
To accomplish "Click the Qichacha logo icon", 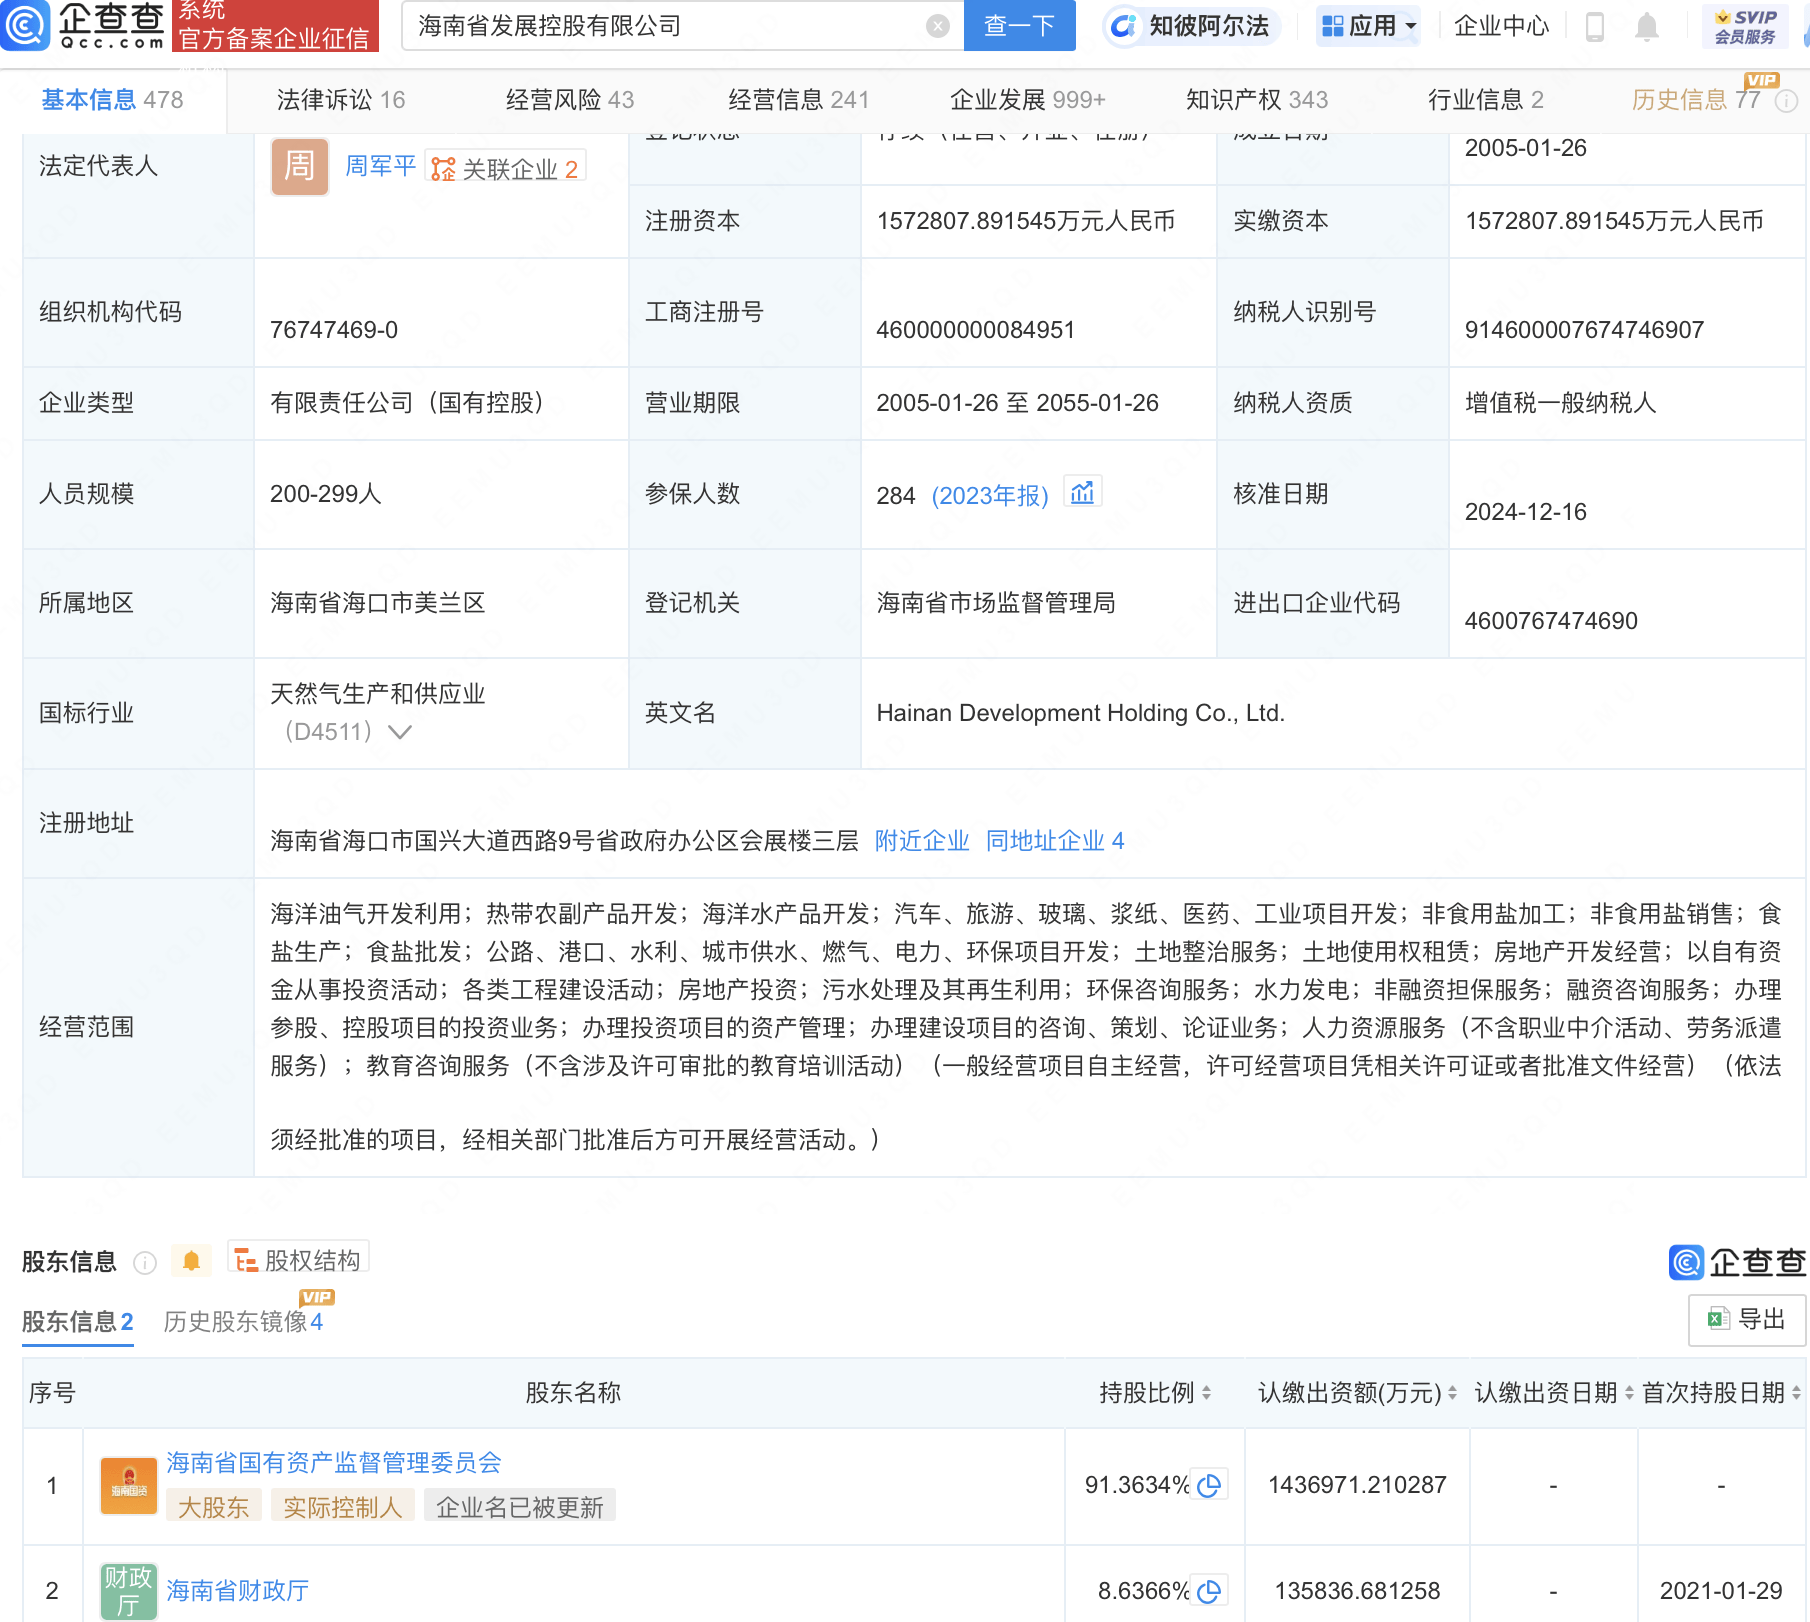I will pyautogui.click(x=25, y=25).
